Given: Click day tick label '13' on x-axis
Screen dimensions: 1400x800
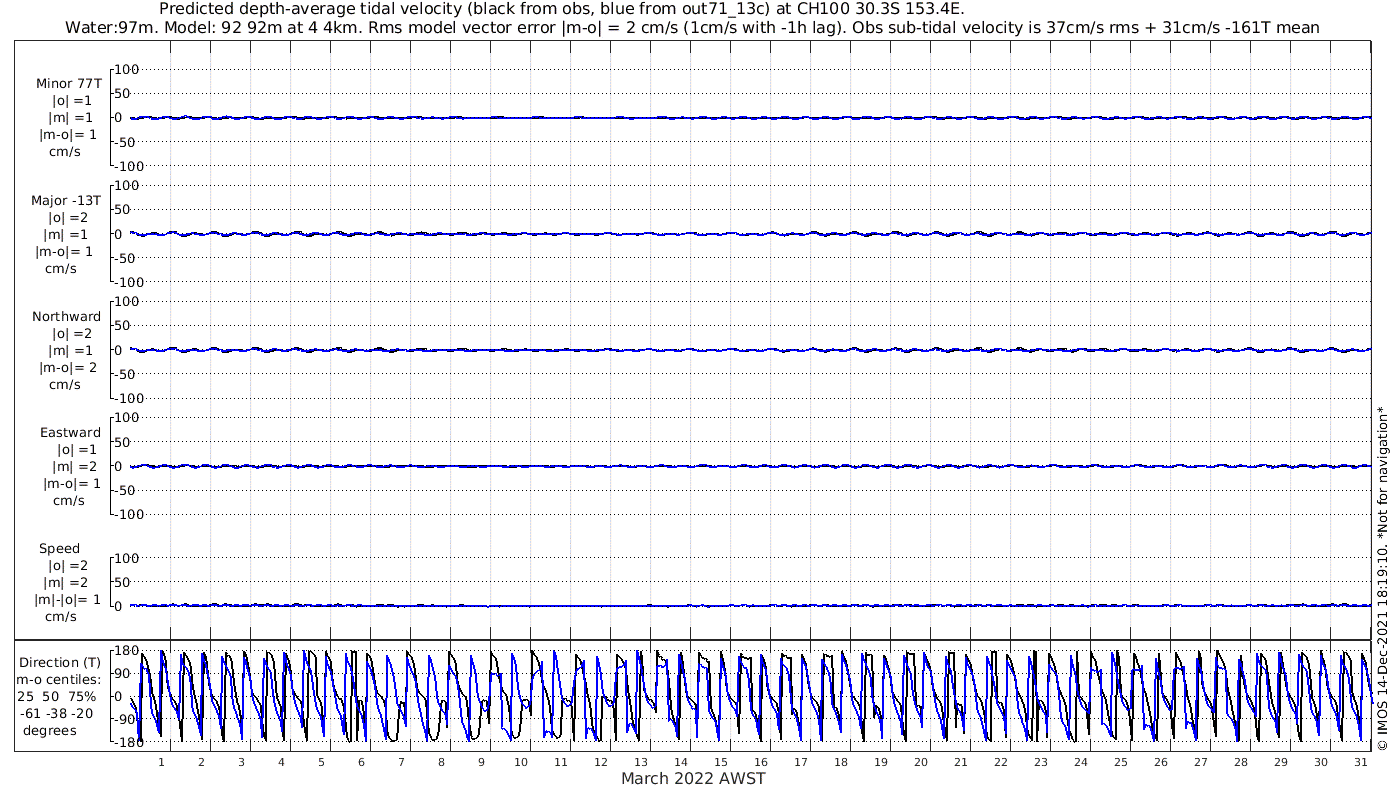Looking at the screenshot, I should tap(641, 762).
